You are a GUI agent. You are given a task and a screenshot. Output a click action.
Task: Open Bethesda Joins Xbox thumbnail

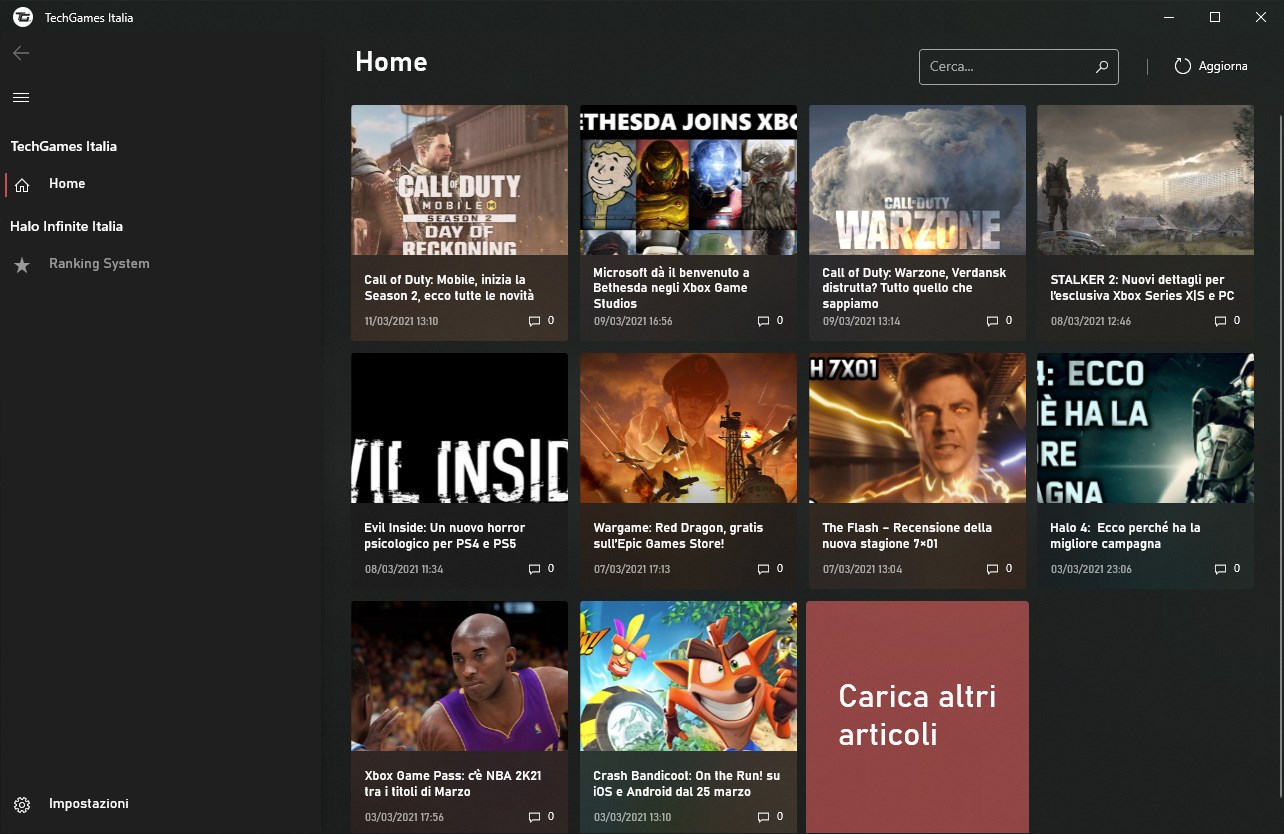coord(688,180)
